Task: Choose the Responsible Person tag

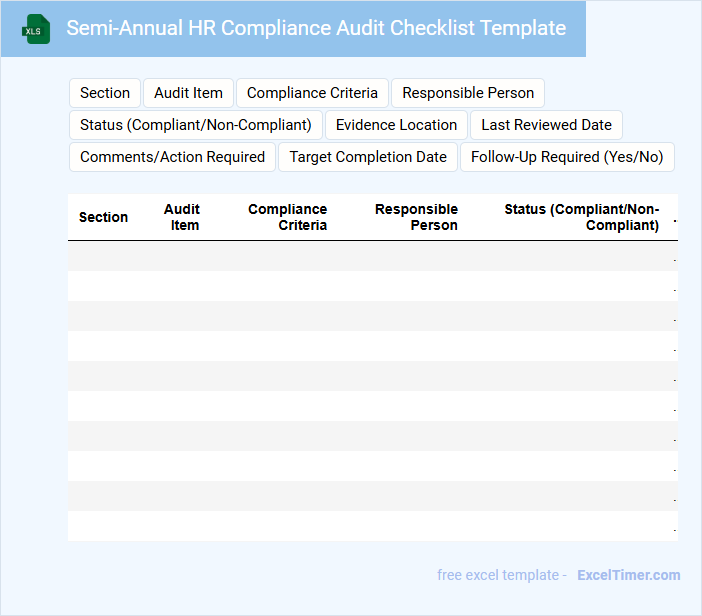Action: (468, 93)
